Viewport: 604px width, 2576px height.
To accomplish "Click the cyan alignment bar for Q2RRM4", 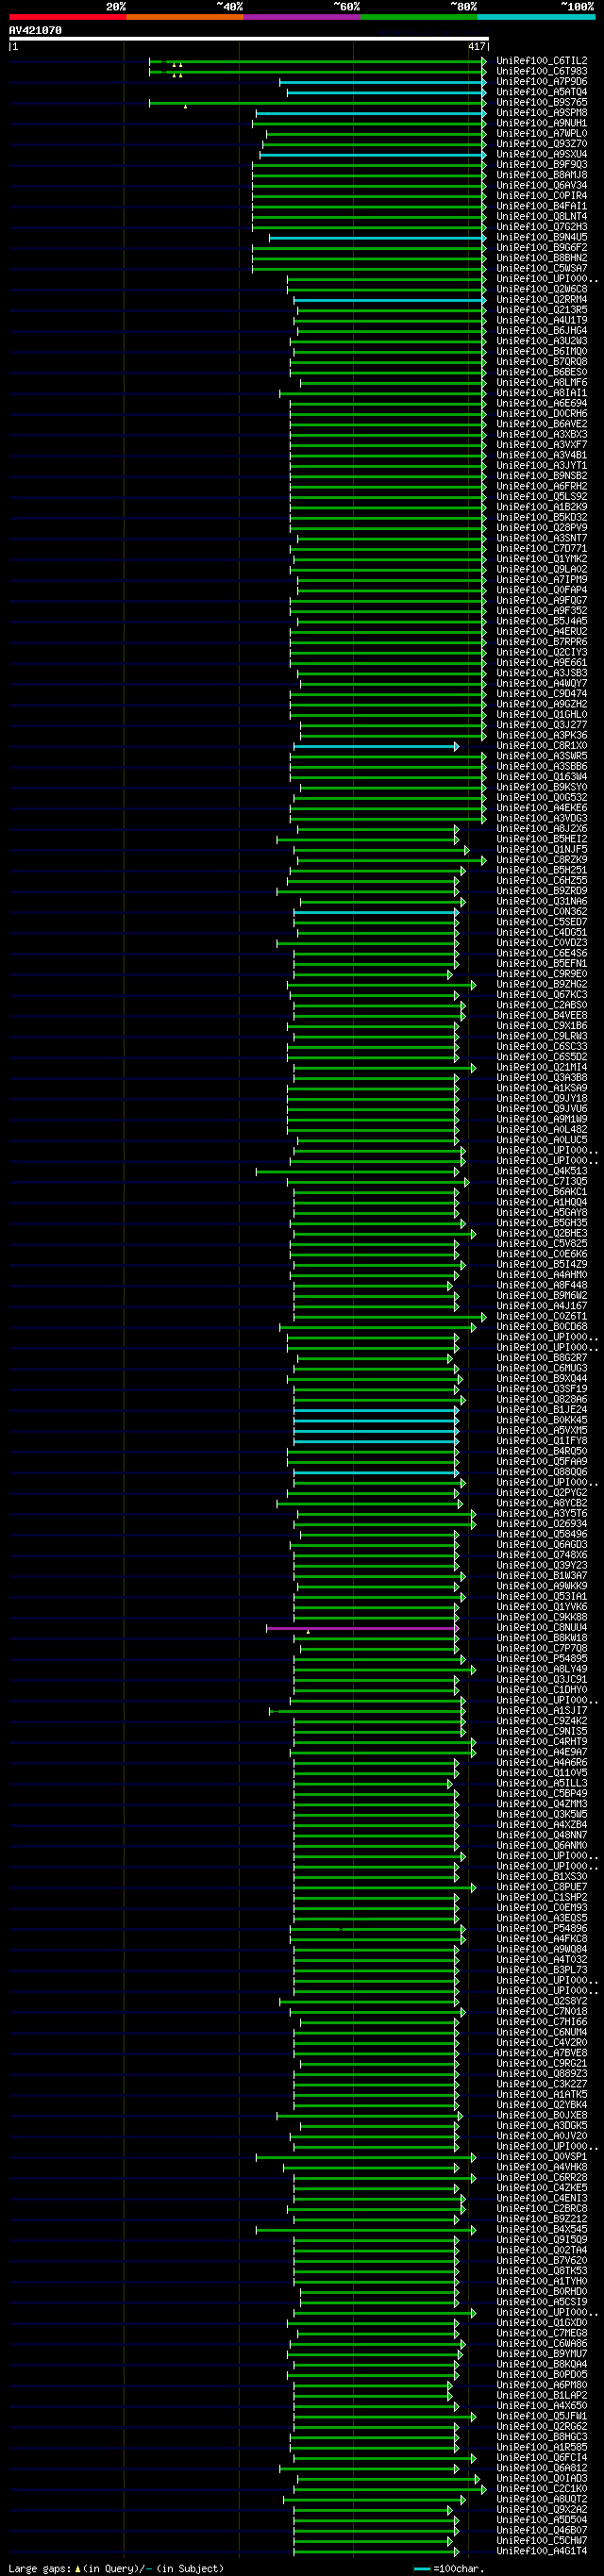I will (389, 300).
